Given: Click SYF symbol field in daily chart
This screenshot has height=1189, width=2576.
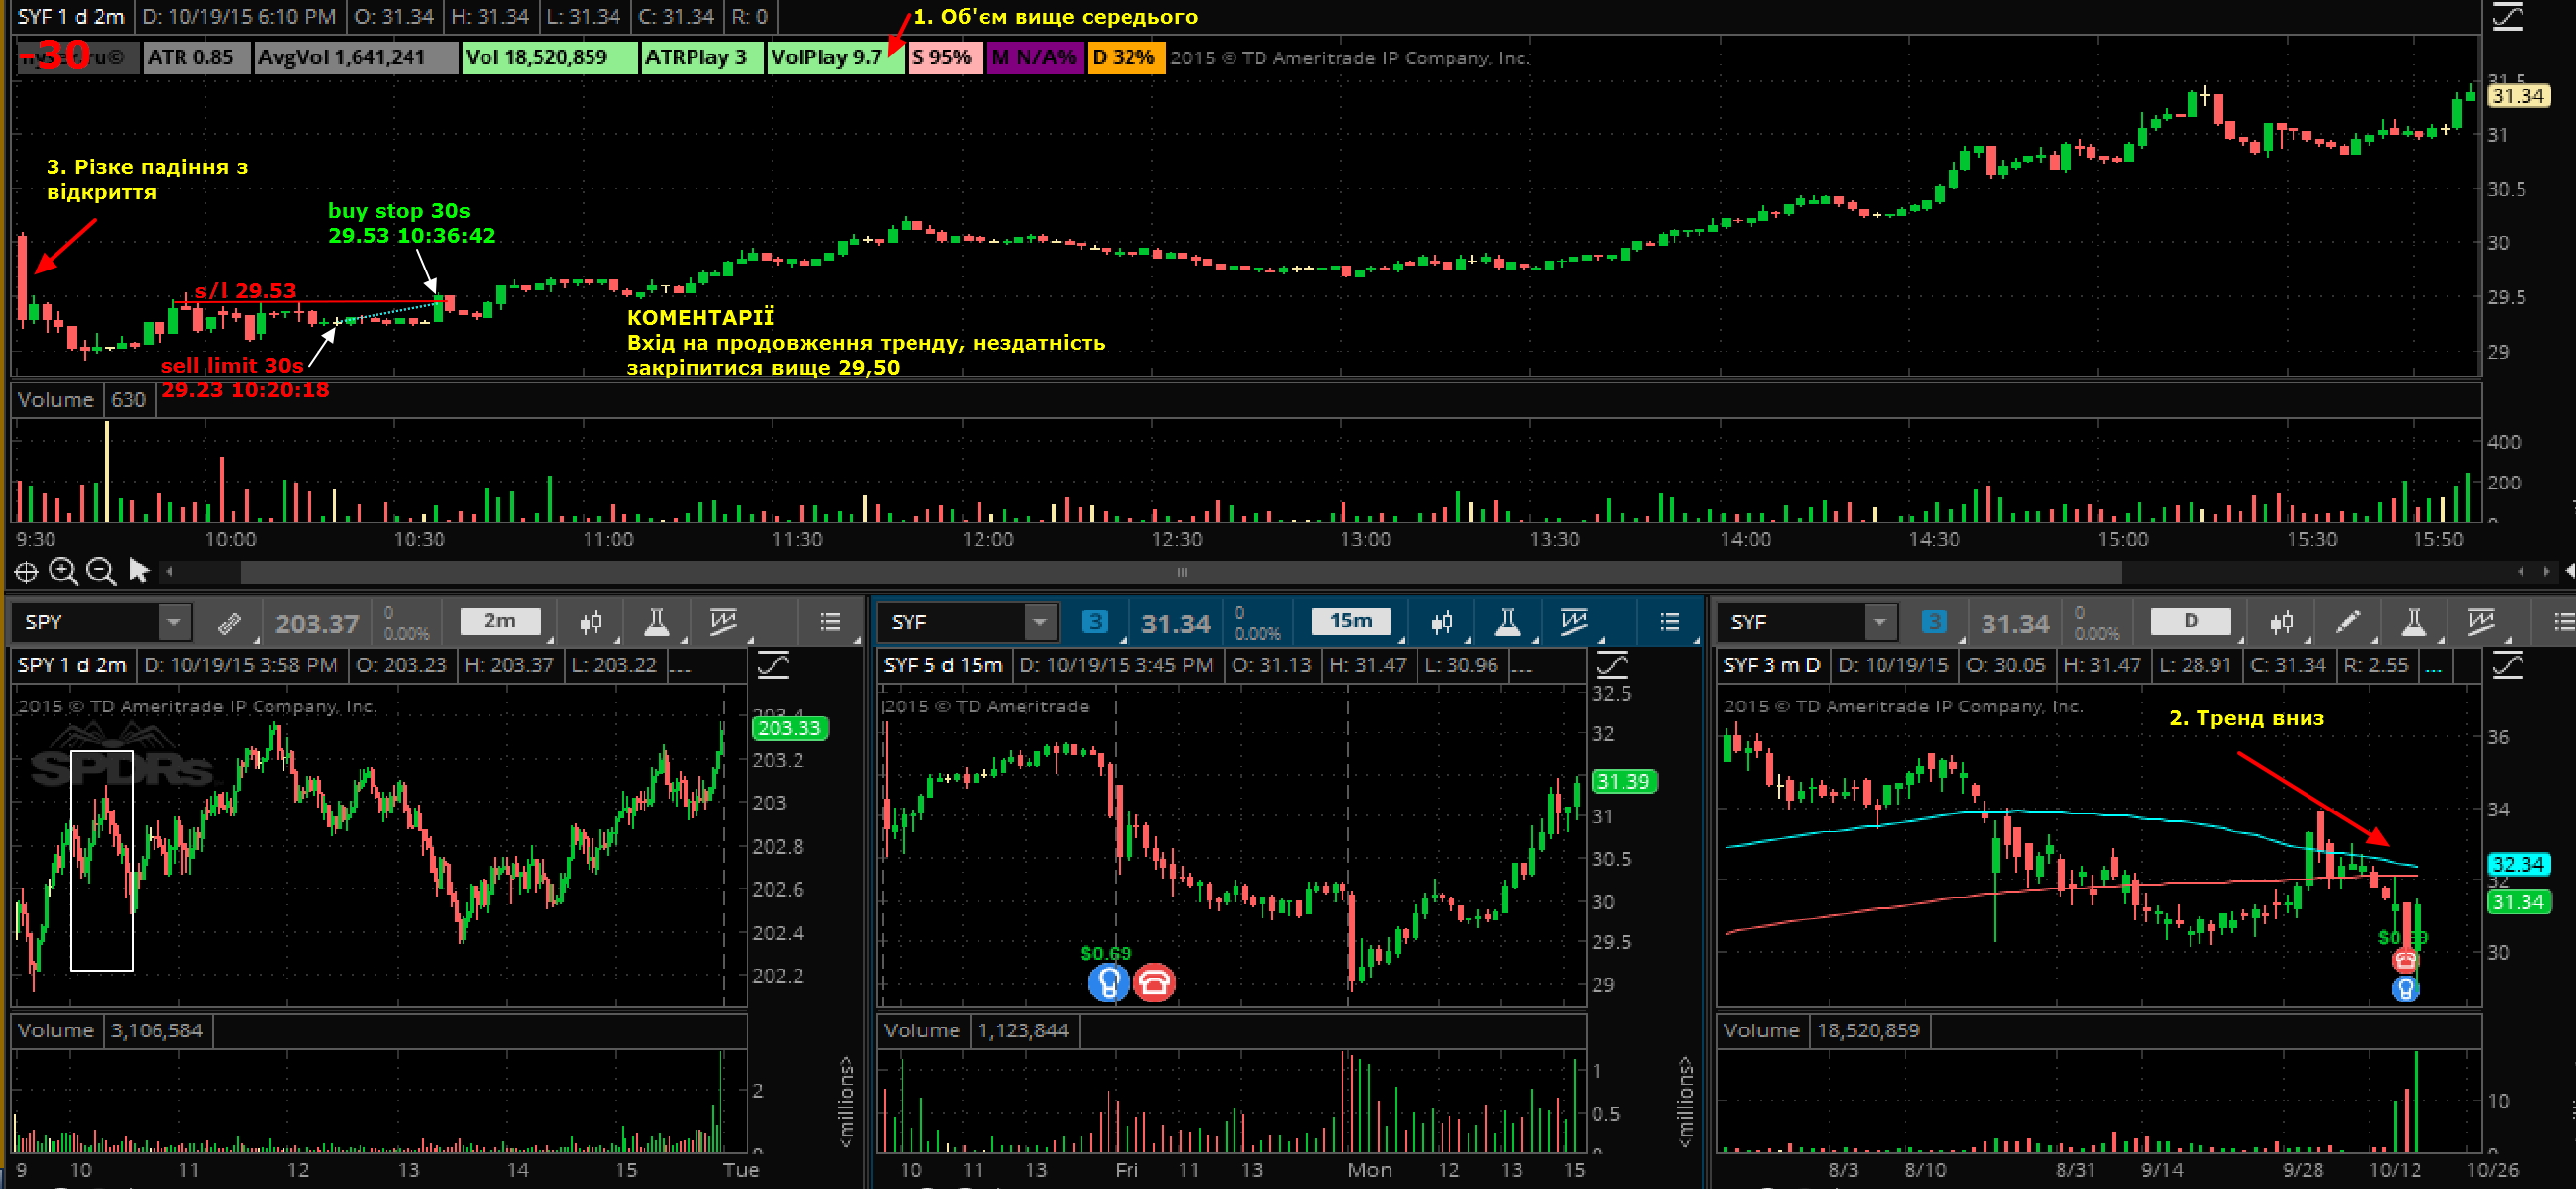Looking at the screenshot, I should 1793,622.
